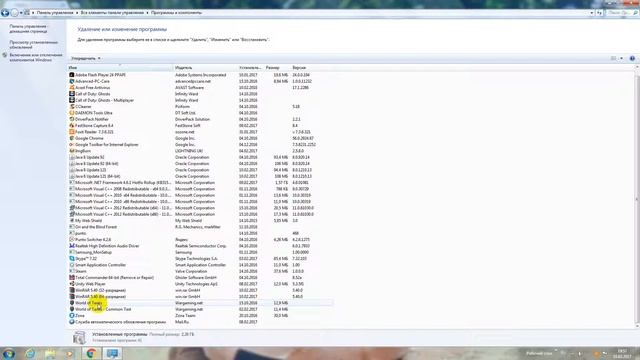Viewport: 640px width, 360px height.
Task: Open Windows Explorer folder on taskbar
Action: (50, 353)
